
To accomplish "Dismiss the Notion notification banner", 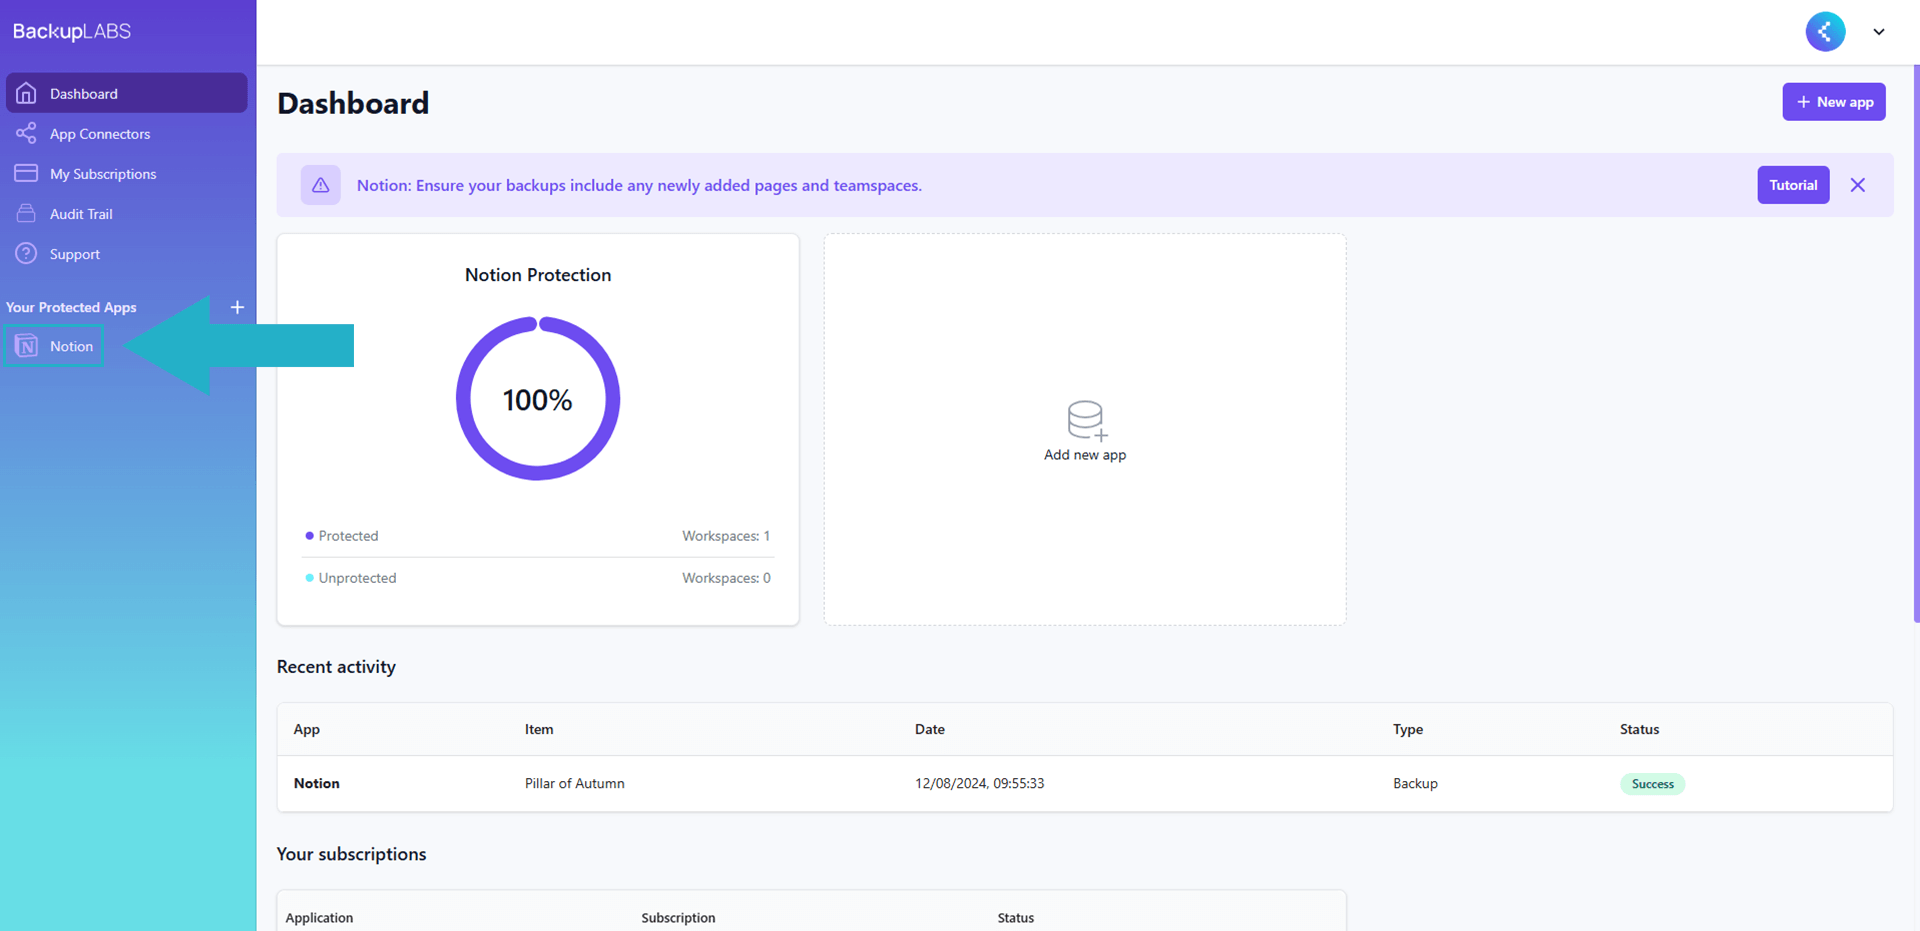I will click(x=1857, y=185).
